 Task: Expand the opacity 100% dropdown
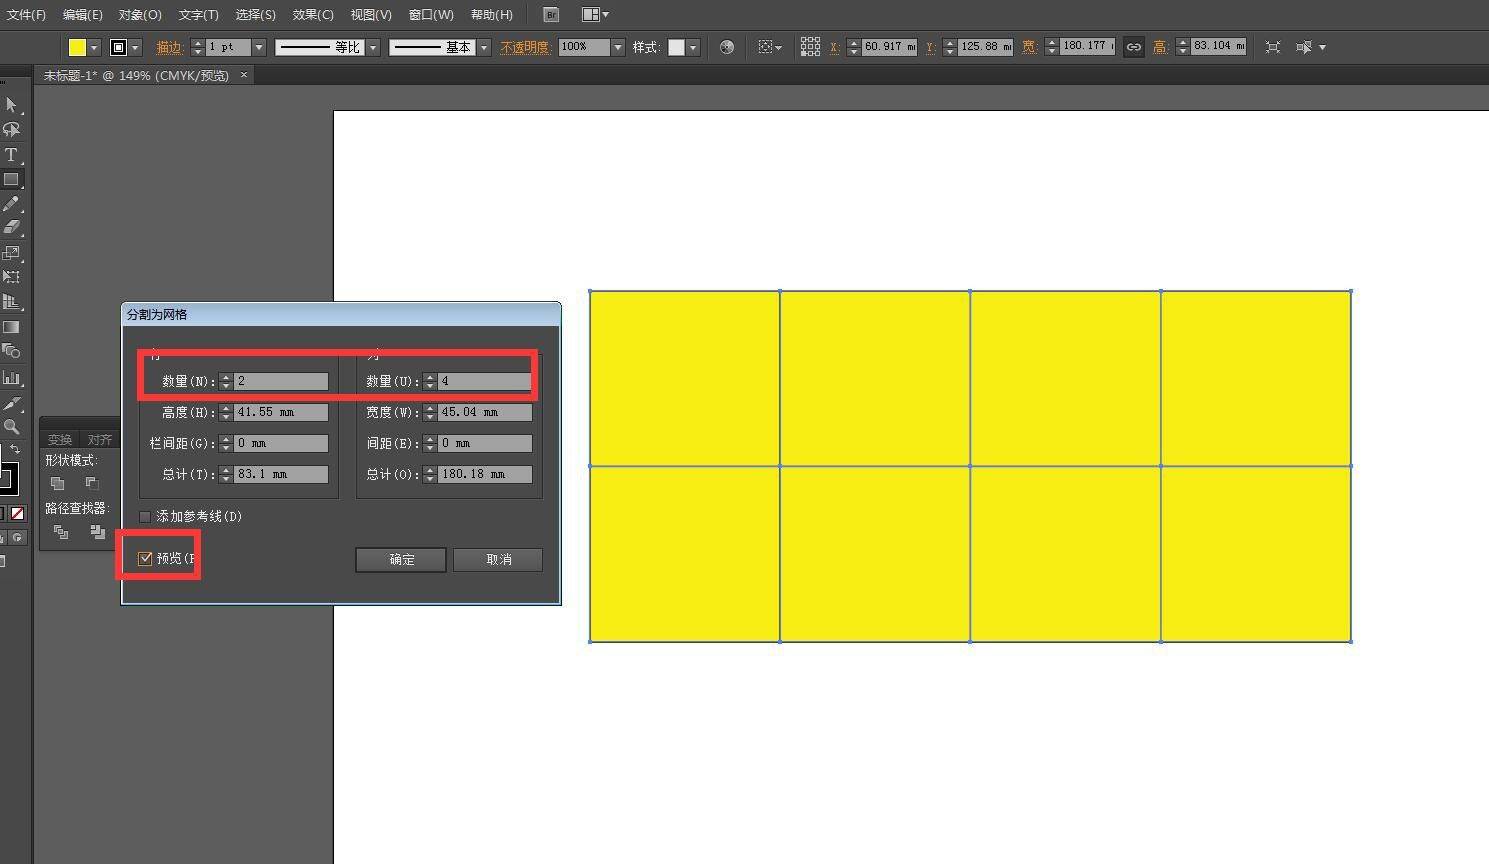click(617, 47)
